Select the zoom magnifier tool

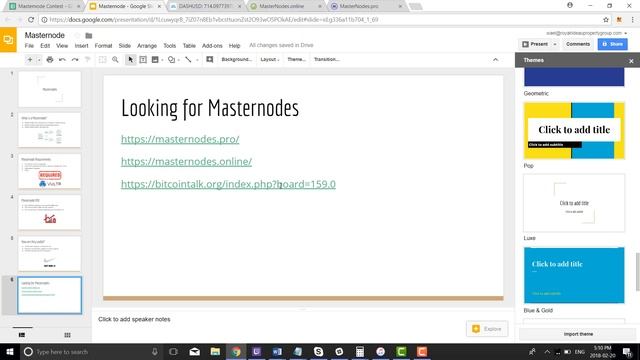tap(115, 60)
